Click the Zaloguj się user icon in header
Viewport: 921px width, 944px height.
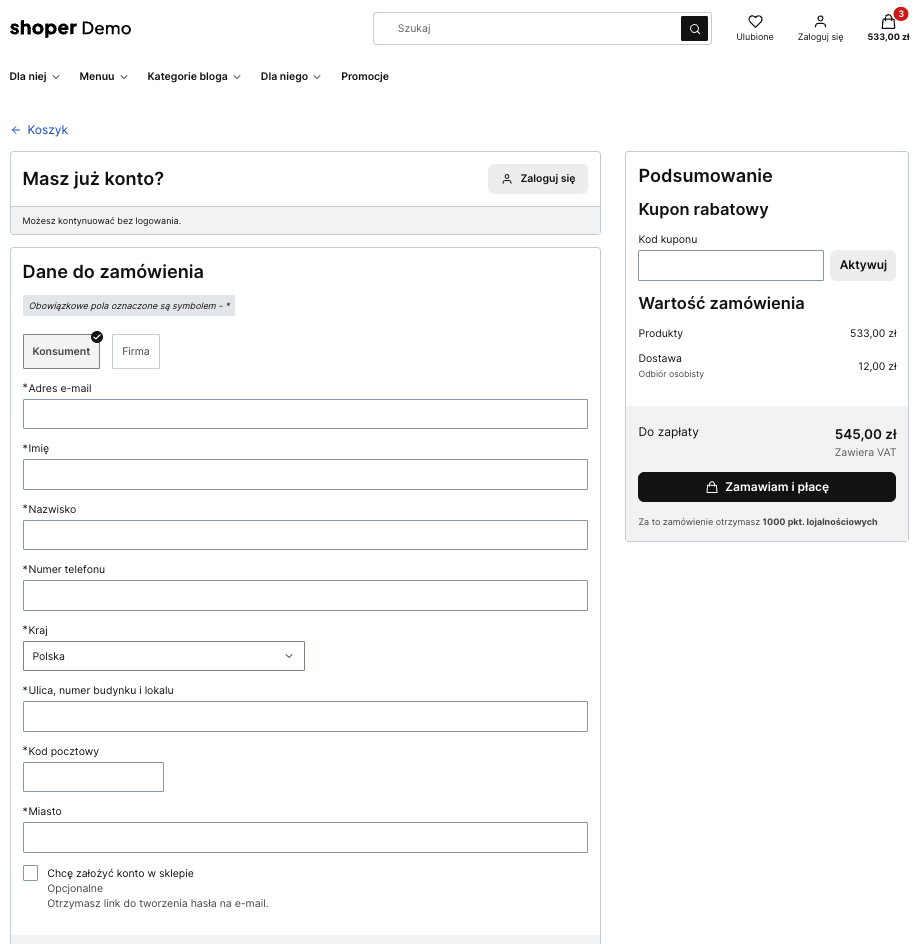820,22
